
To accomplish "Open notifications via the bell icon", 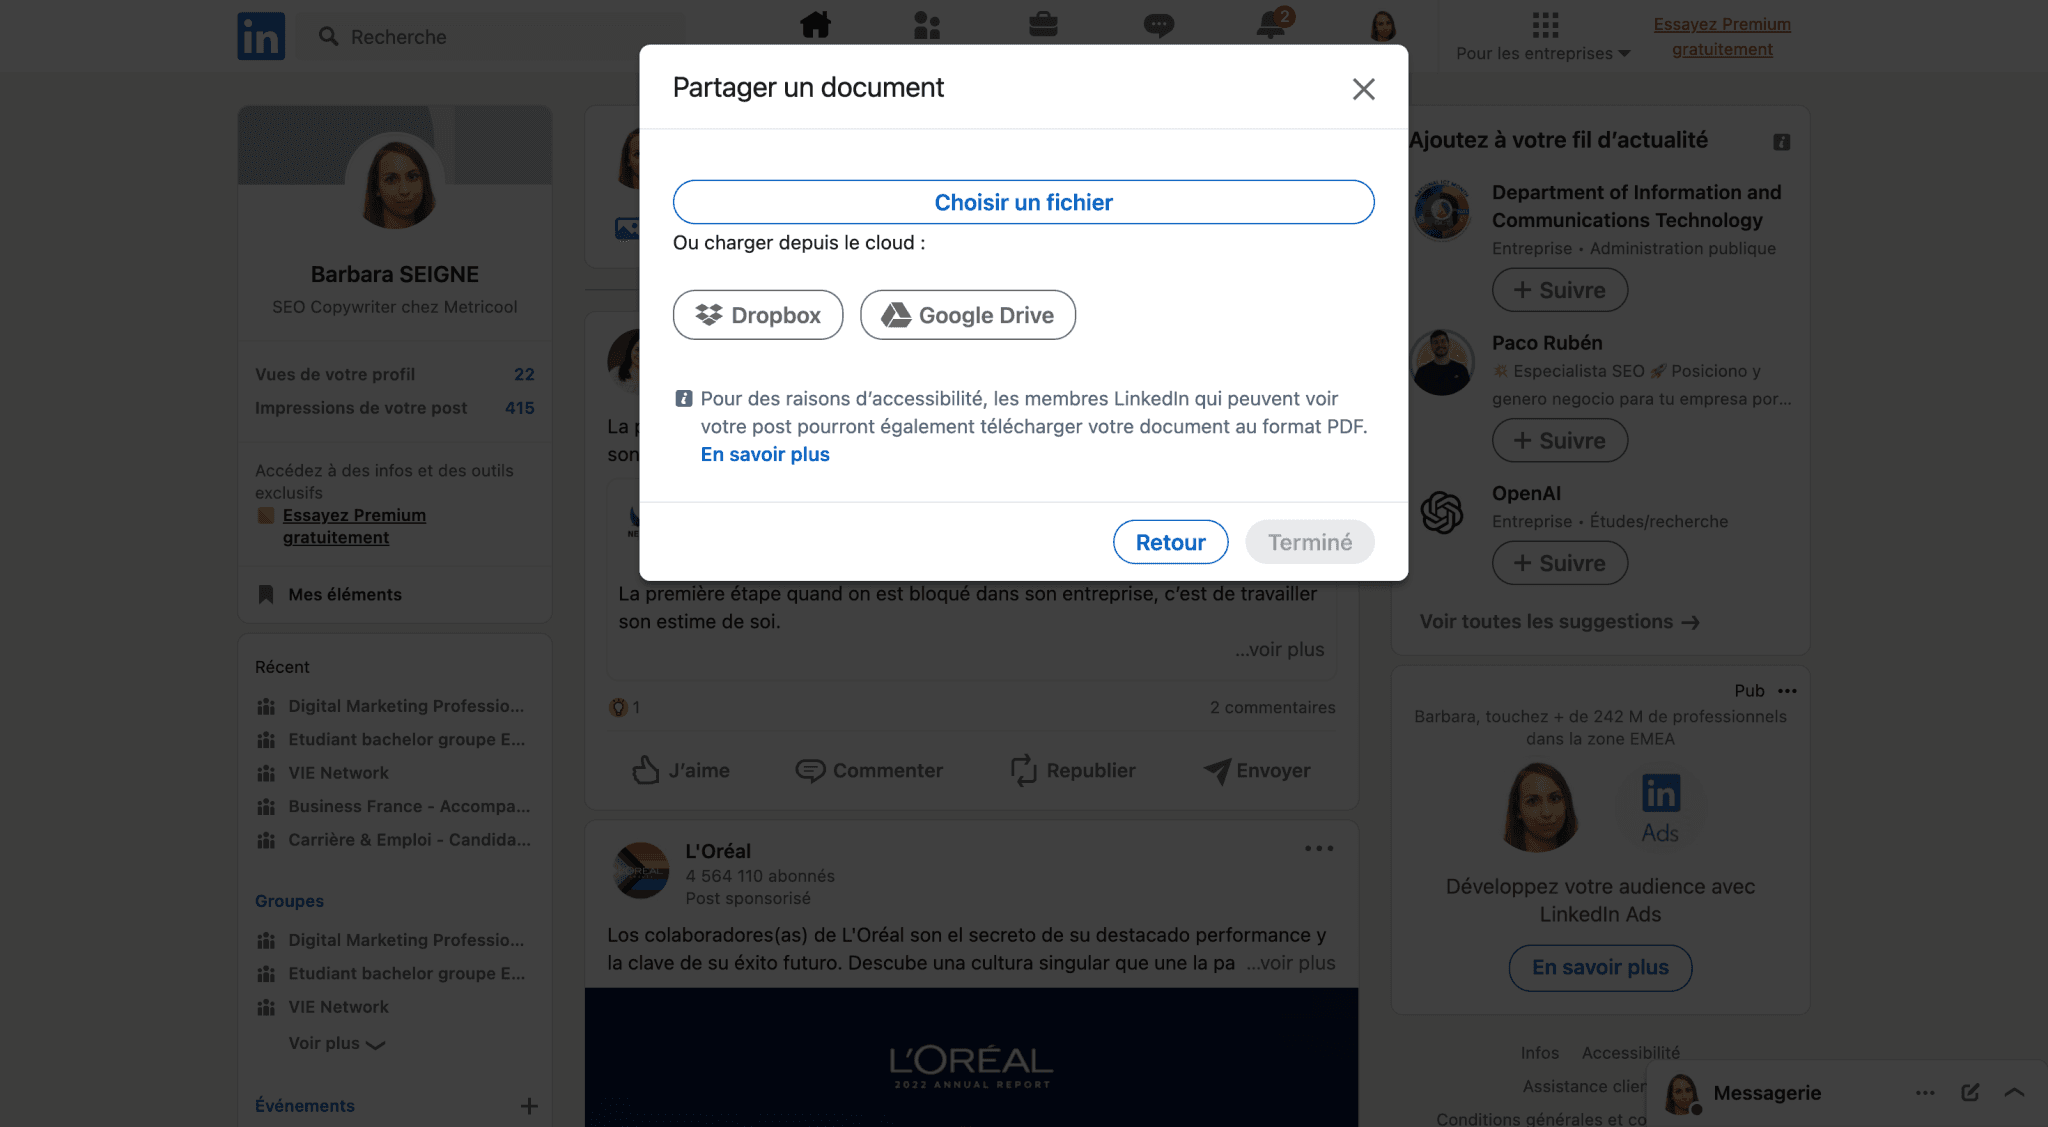I will point(1272,25).
